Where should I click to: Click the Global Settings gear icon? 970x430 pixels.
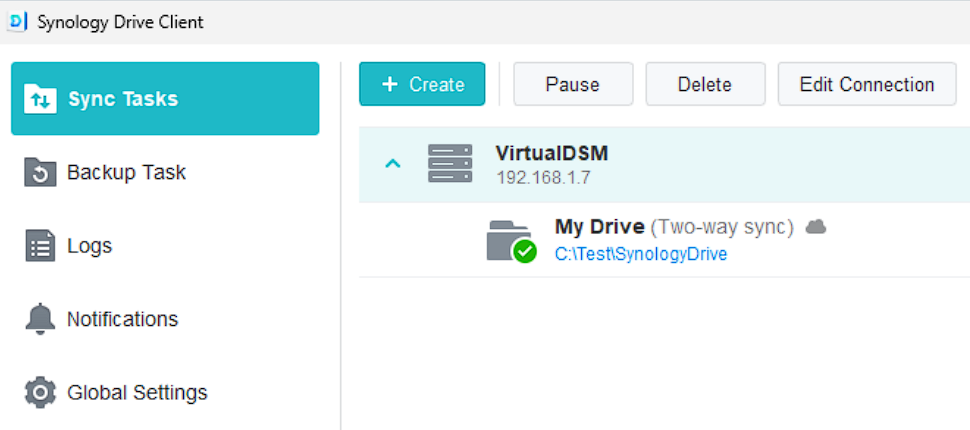tap(40, 392)
